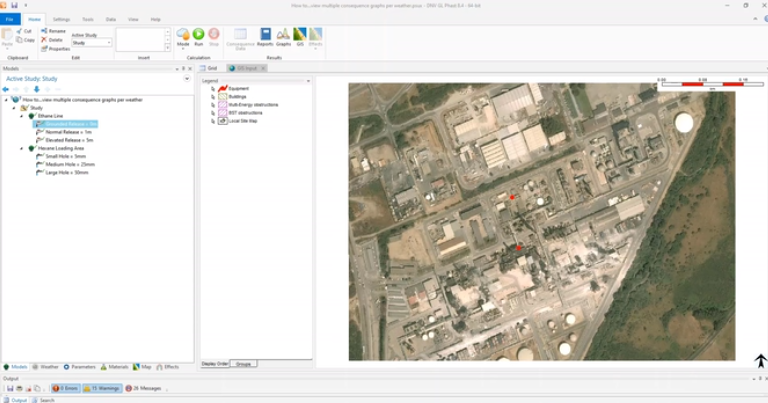This screenshot has height=403, width=768.
Task: Close the GIS Input tab
Action: pos(263,68)
